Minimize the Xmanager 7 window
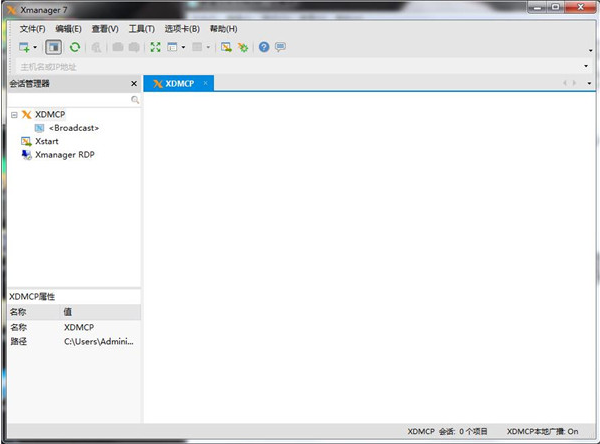 tap(538, 7)
